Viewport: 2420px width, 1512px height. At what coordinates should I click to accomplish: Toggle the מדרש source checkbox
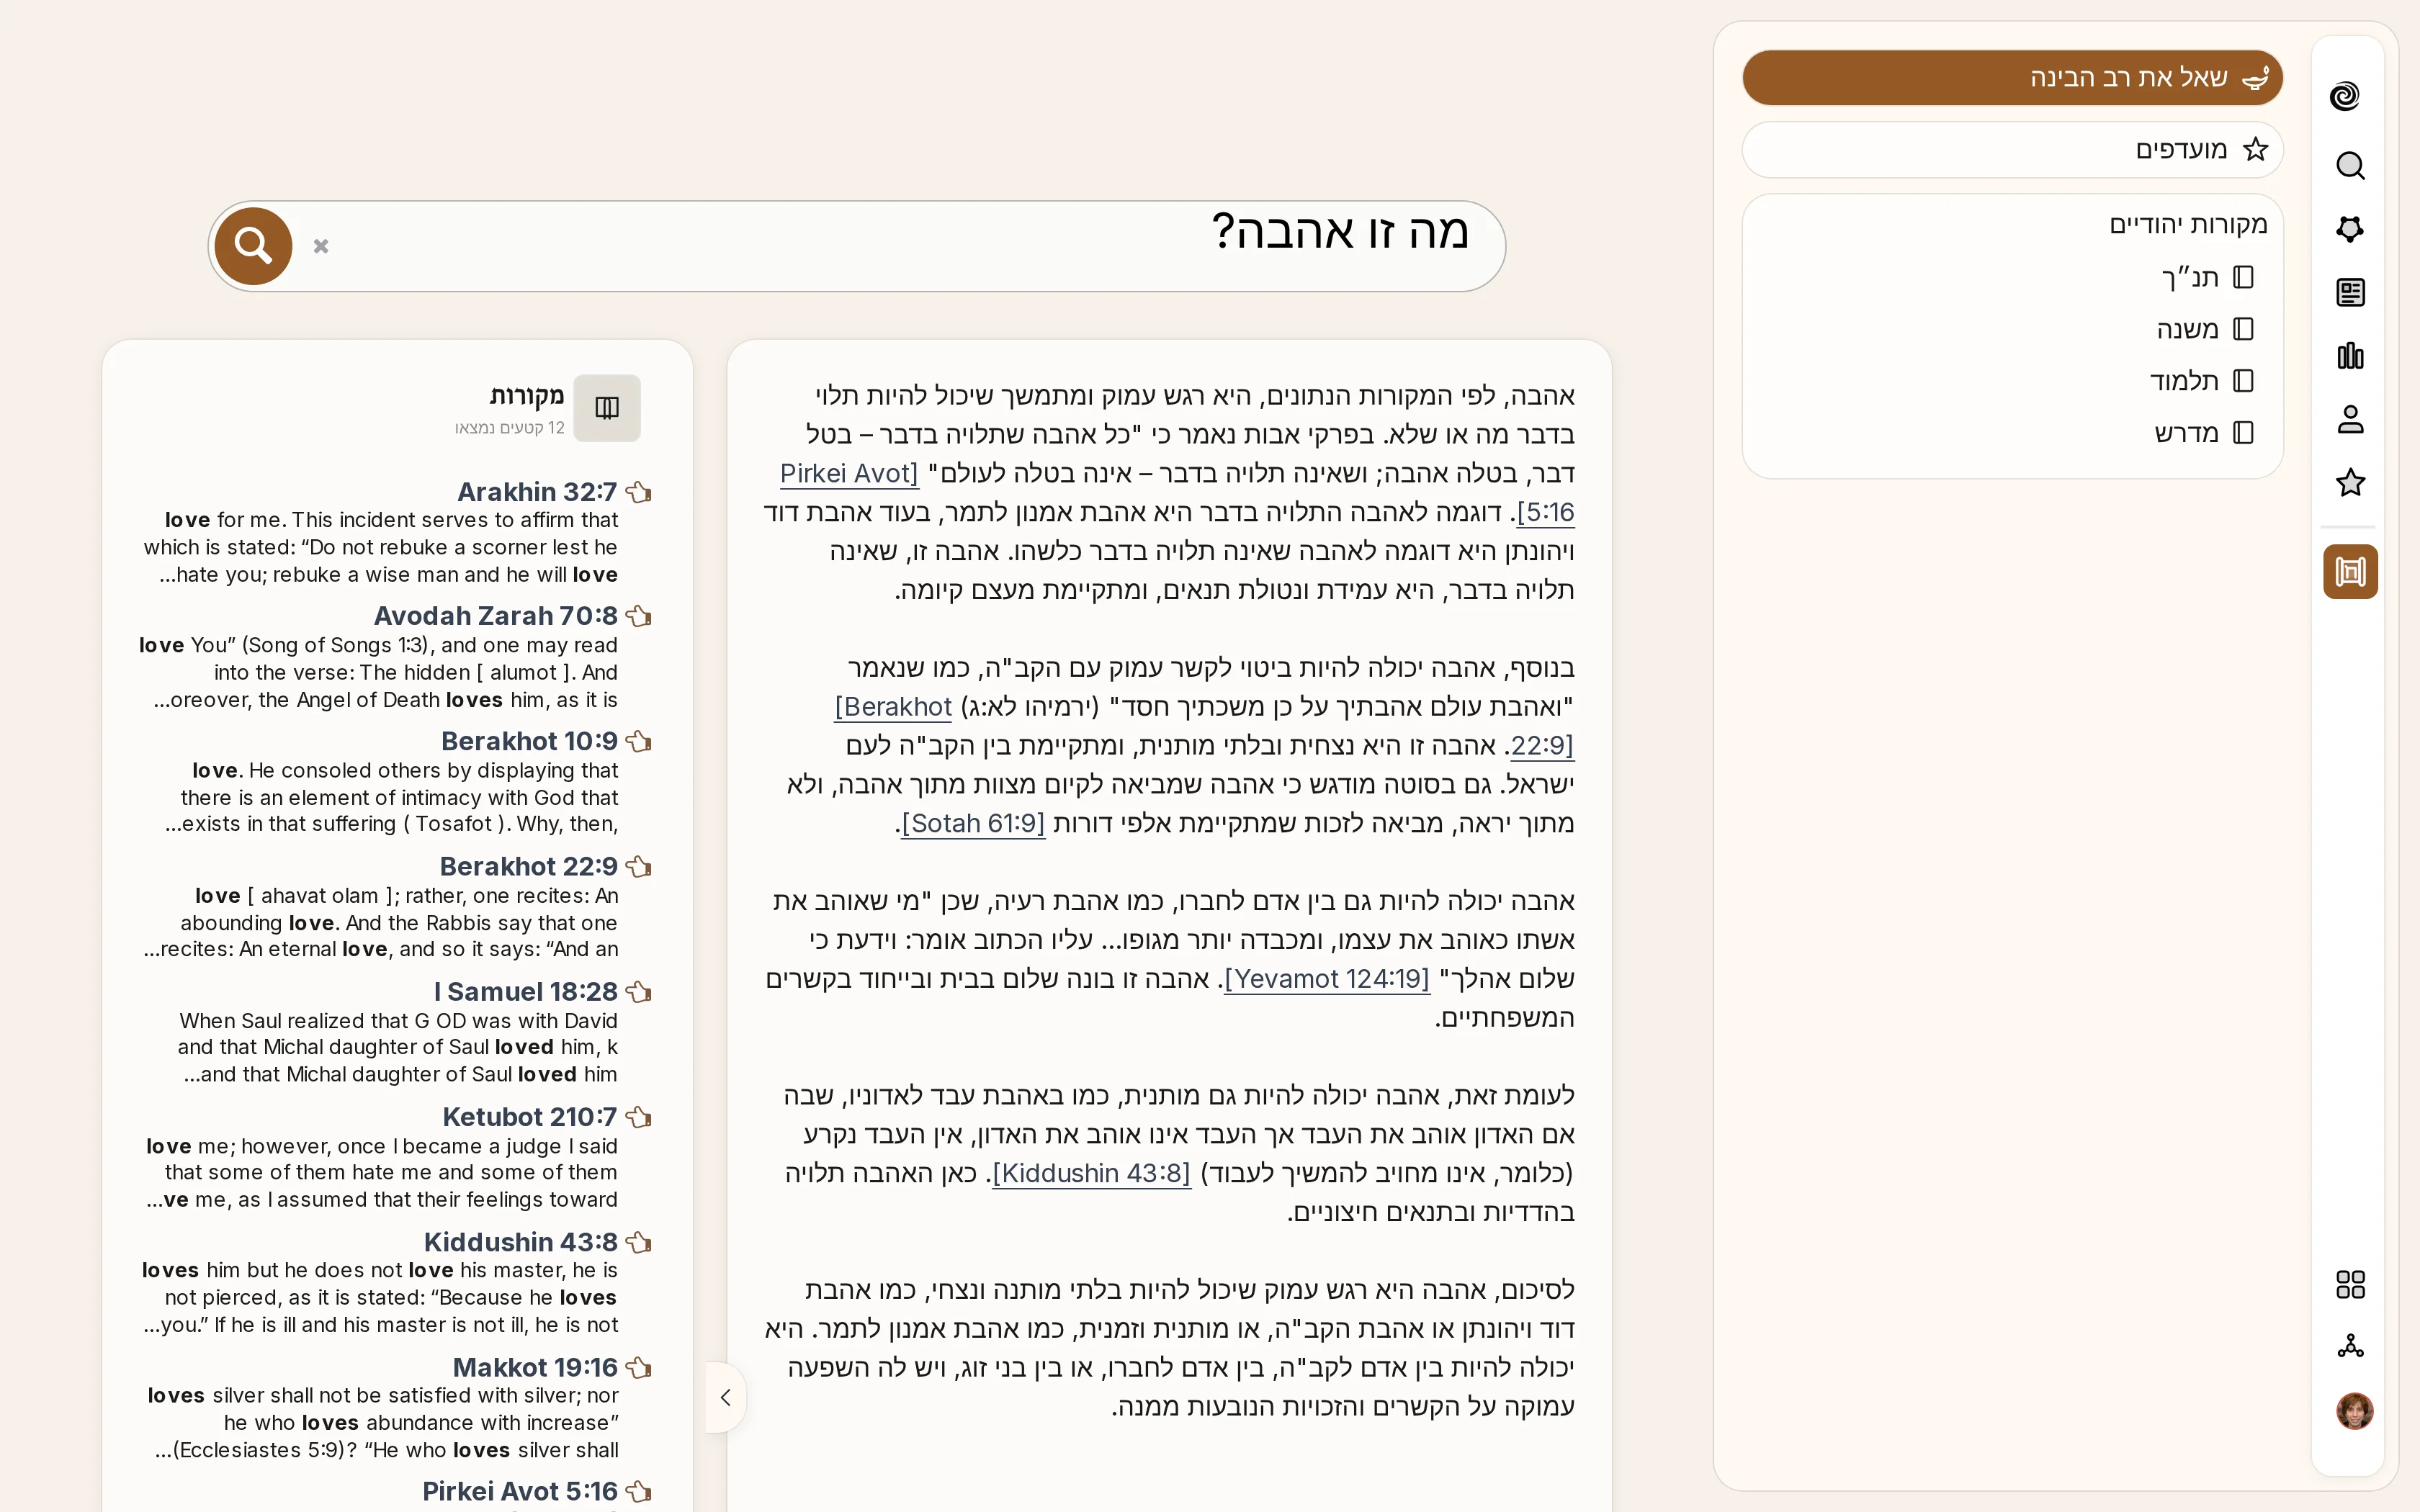(x=2243, y=433)
